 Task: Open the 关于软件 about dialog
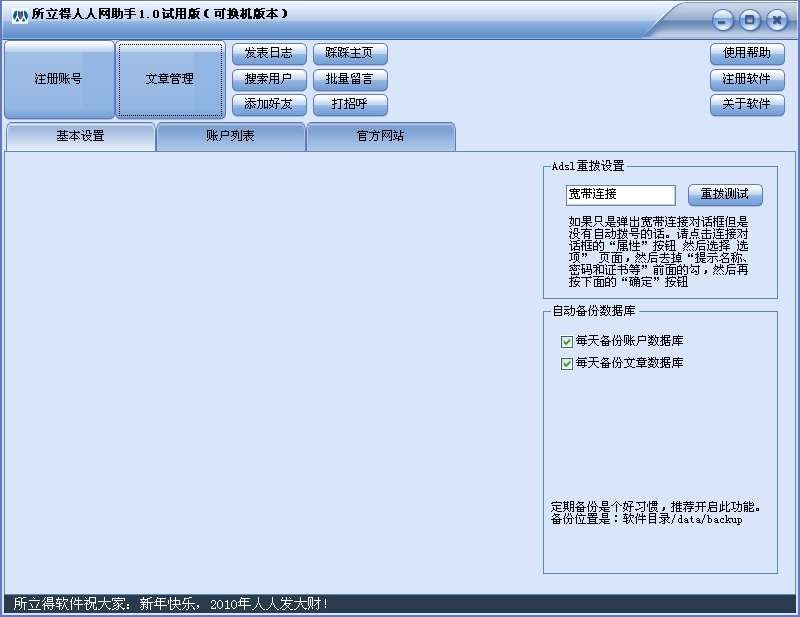pos(745,104)
